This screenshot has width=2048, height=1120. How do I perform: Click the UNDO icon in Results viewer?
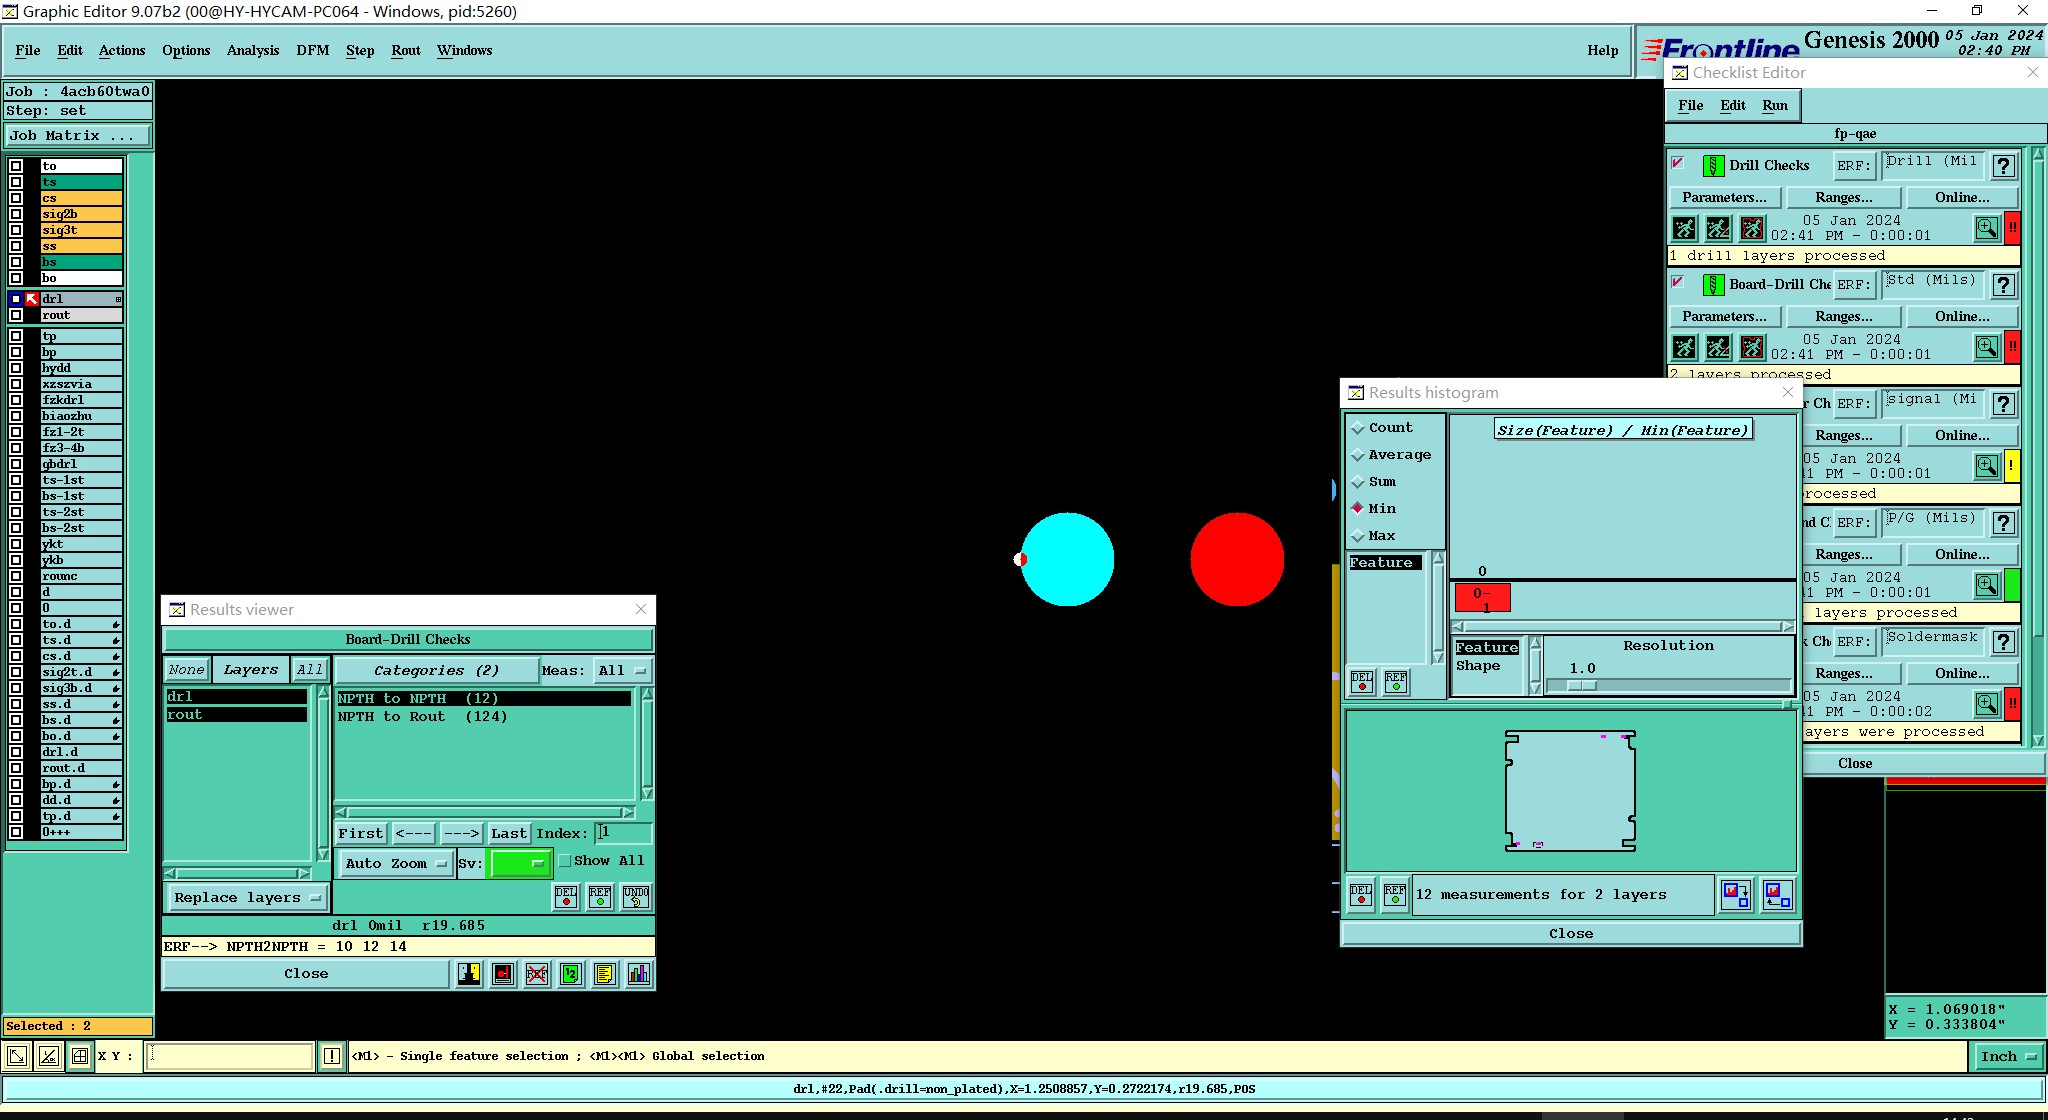pyautogui.click(x=635, y=897)
